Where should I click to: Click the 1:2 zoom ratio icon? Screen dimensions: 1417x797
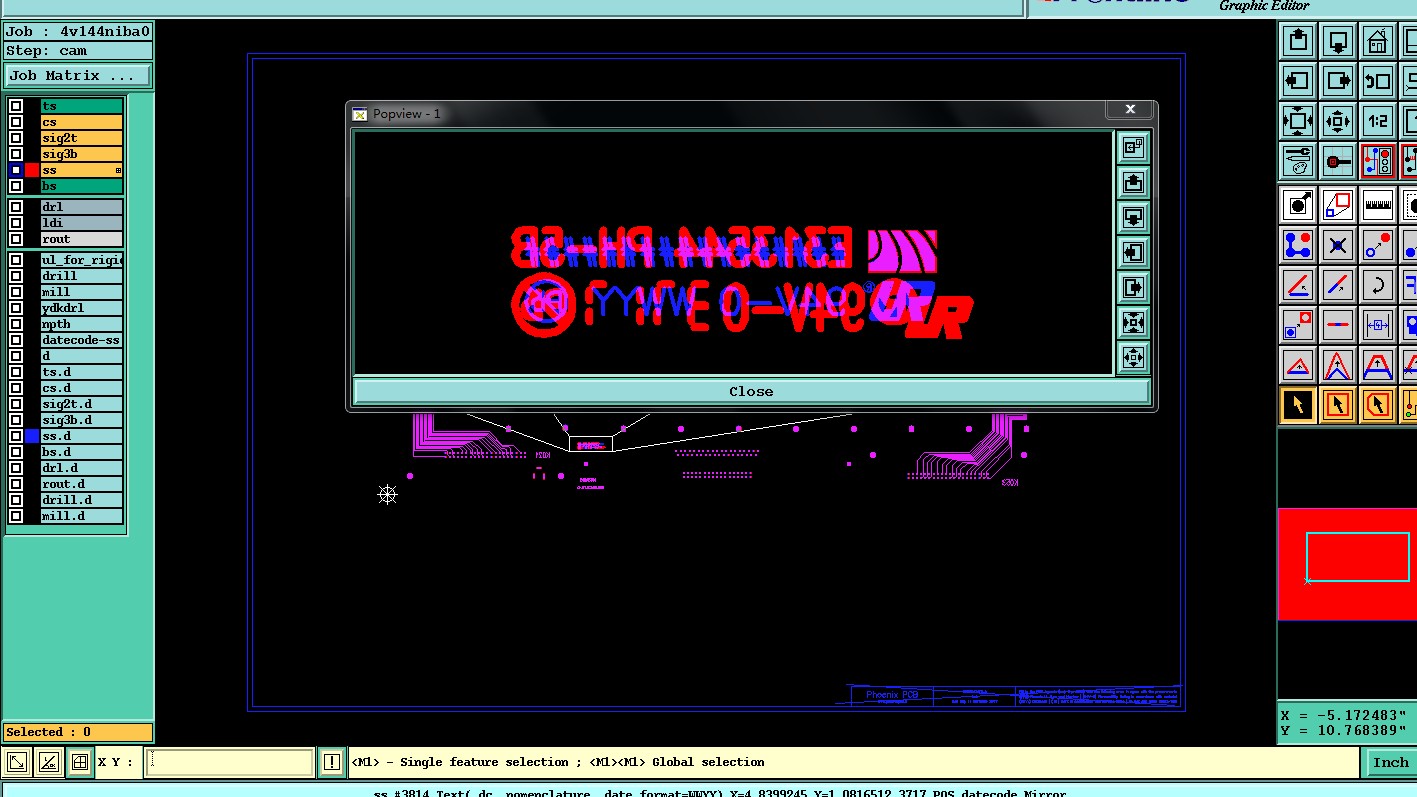pos(1378,121)
